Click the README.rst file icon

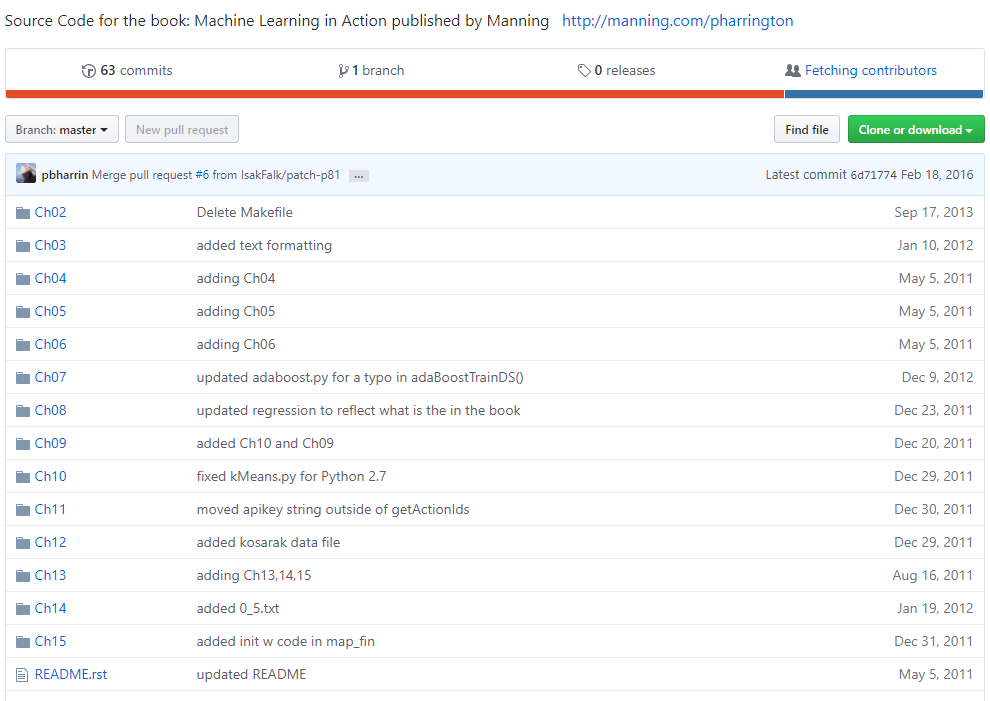pyautogui.click(x=22, y=675)
